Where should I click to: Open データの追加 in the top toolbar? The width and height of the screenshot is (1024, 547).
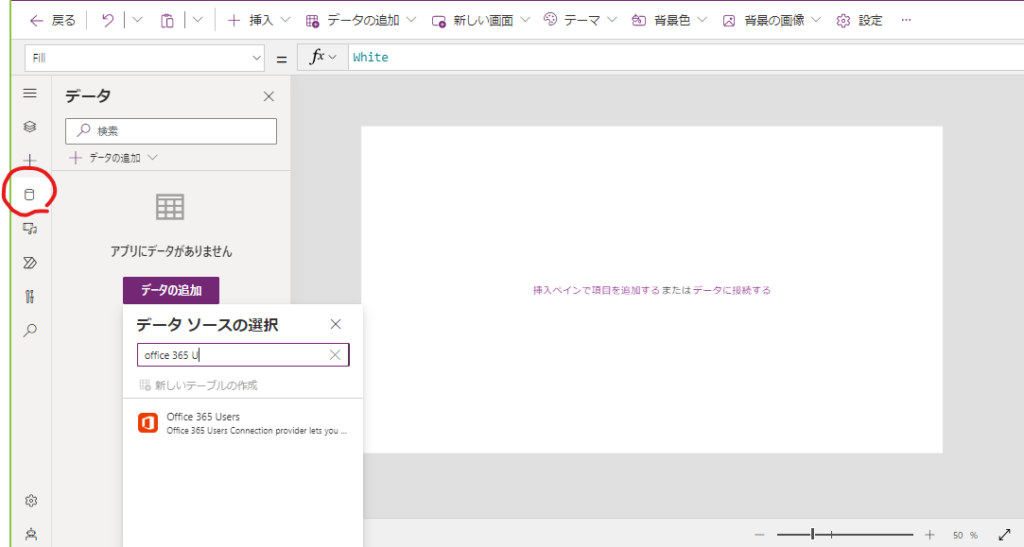(x=360, y=20)
